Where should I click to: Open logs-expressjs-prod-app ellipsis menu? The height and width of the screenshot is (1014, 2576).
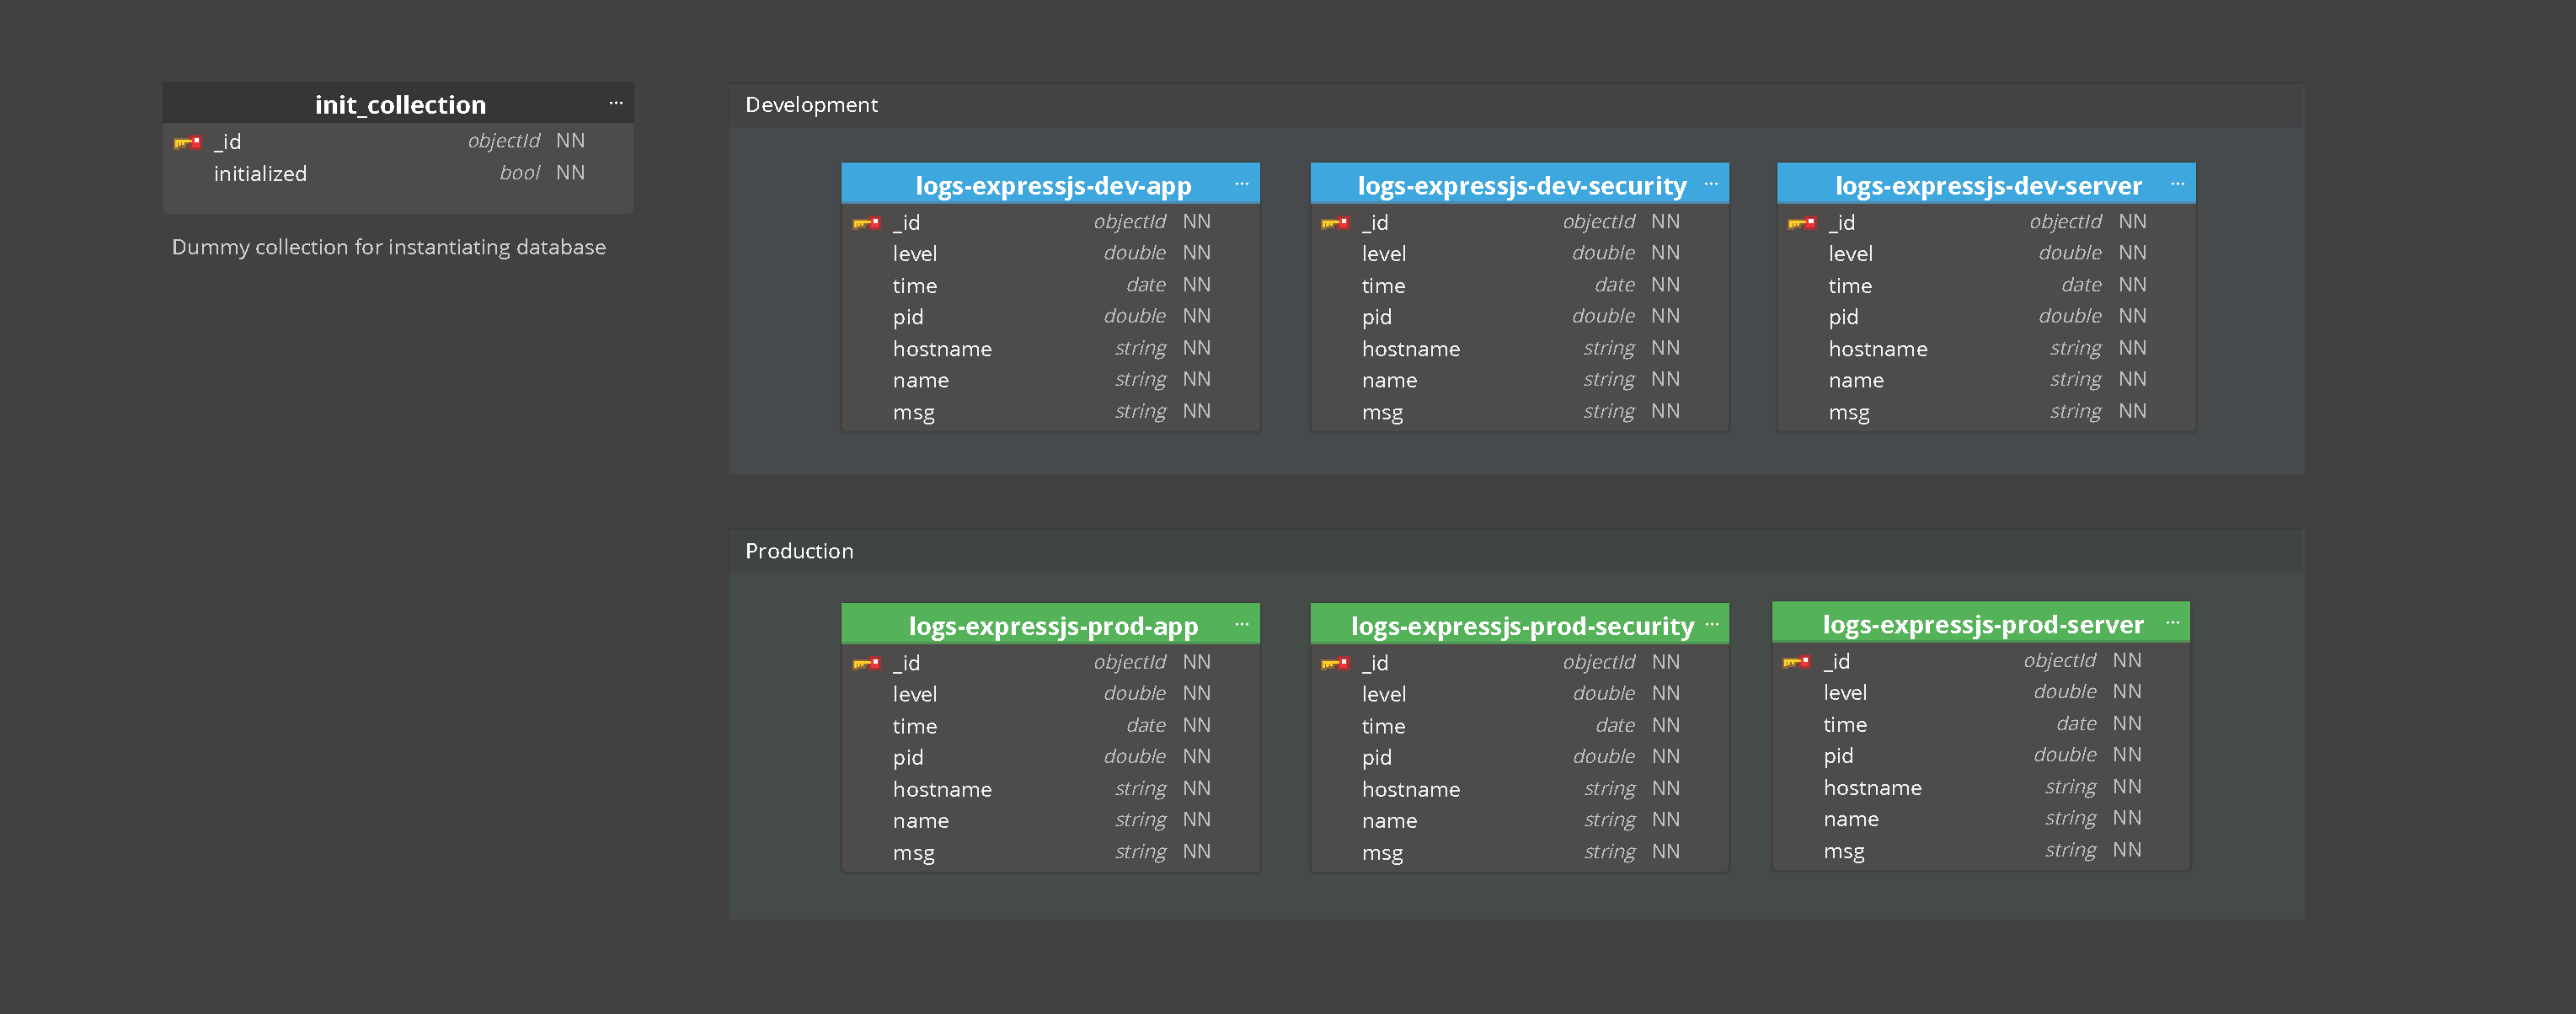[x=1241, y=625]
